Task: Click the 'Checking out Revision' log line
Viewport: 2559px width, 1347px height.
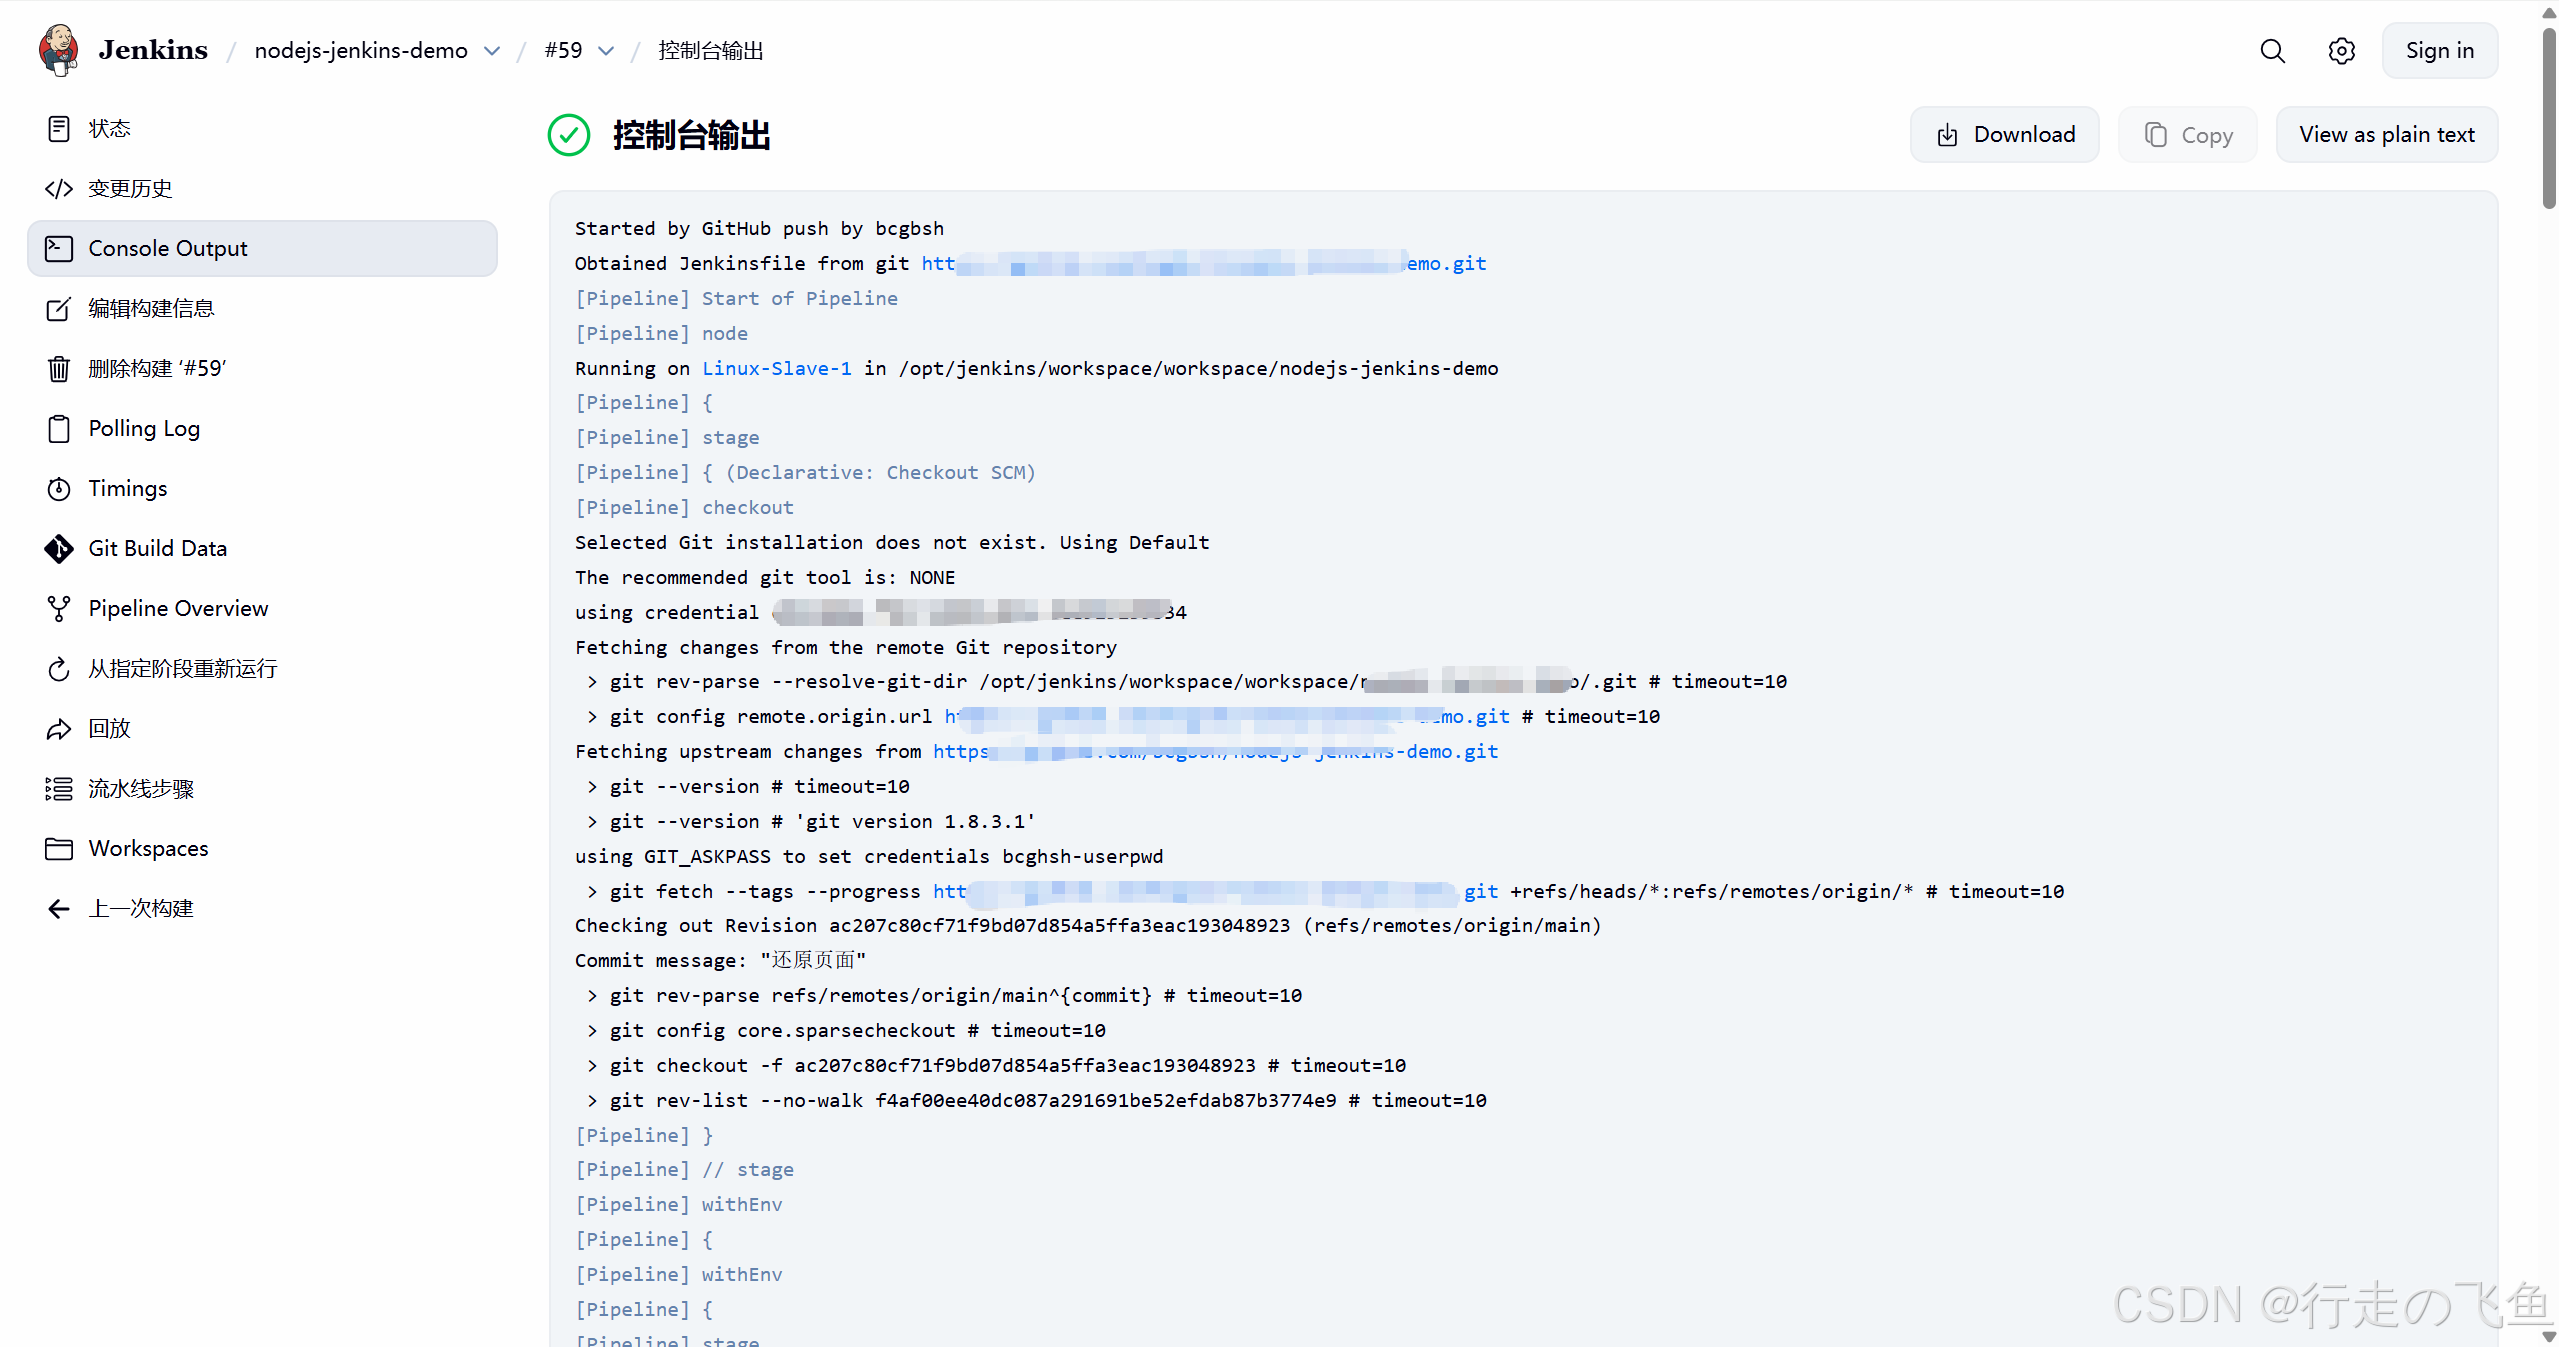Action: tap(1088, 926)
